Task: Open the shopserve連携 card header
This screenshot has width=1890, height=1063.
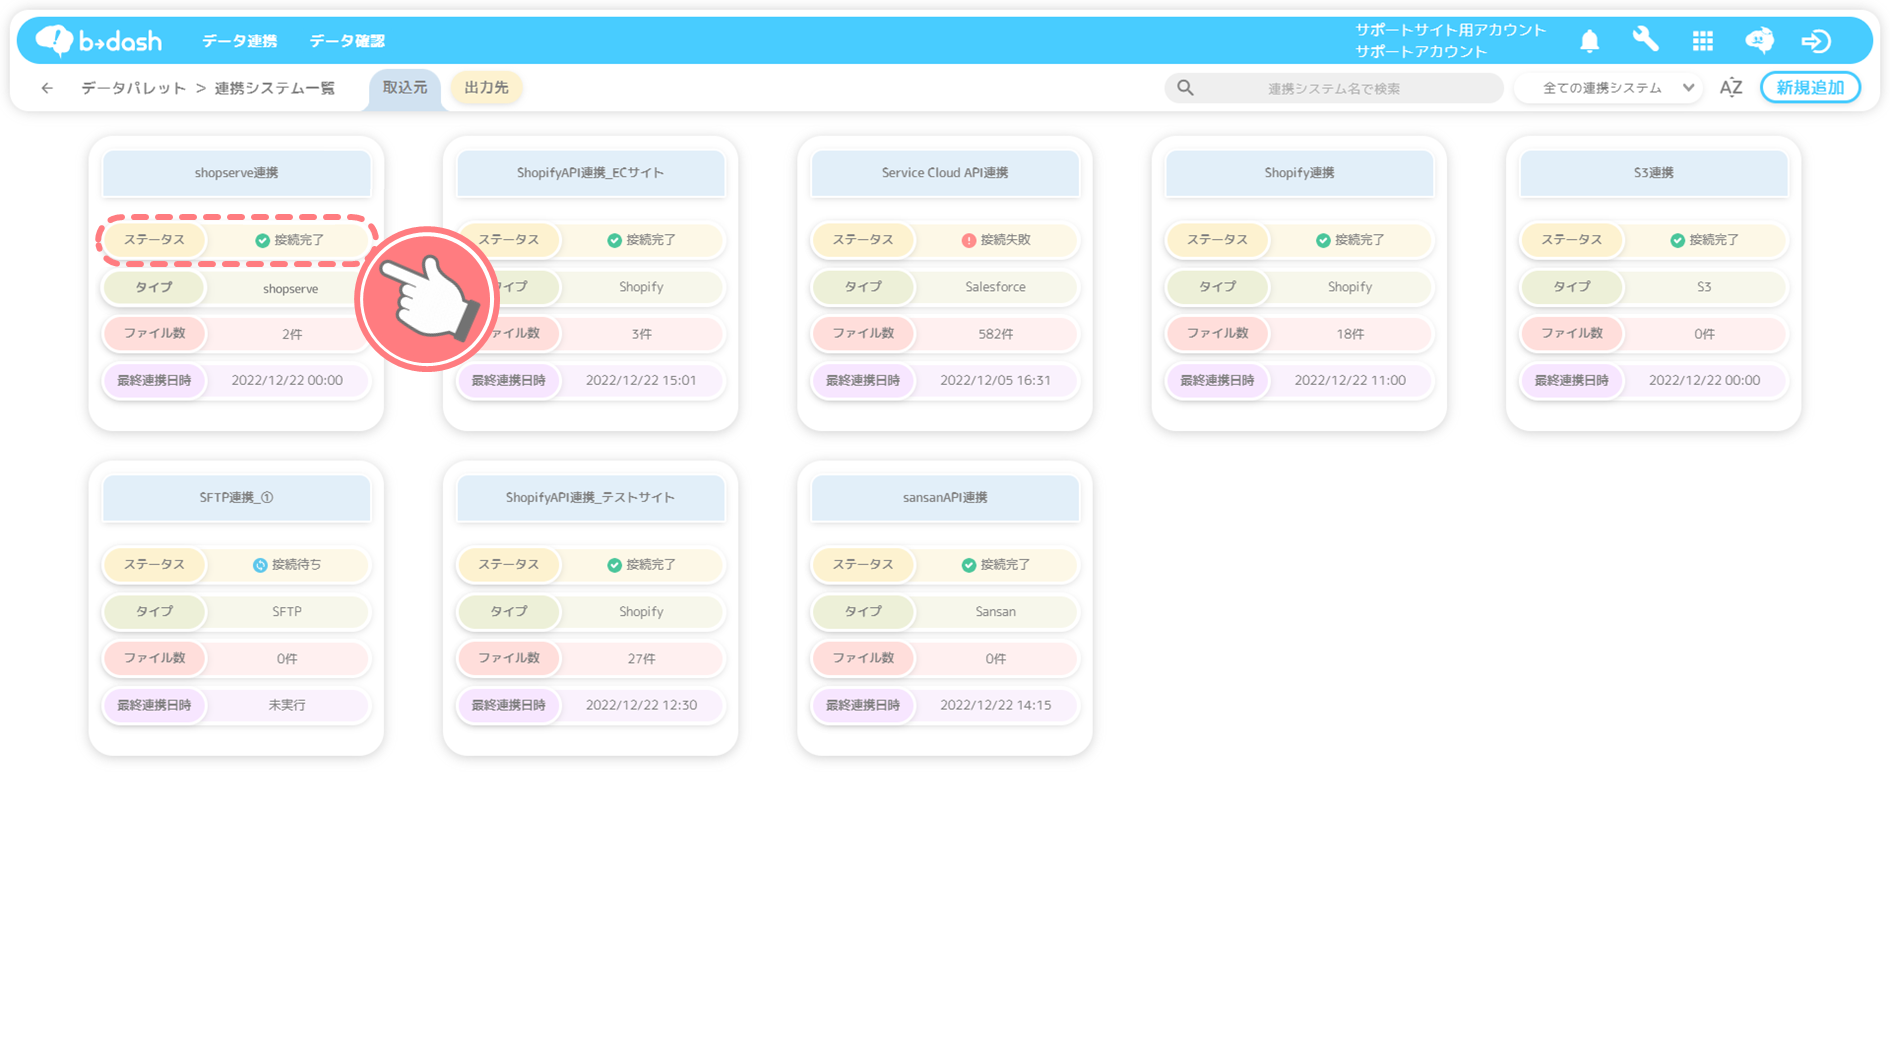Action: (237, 173)
